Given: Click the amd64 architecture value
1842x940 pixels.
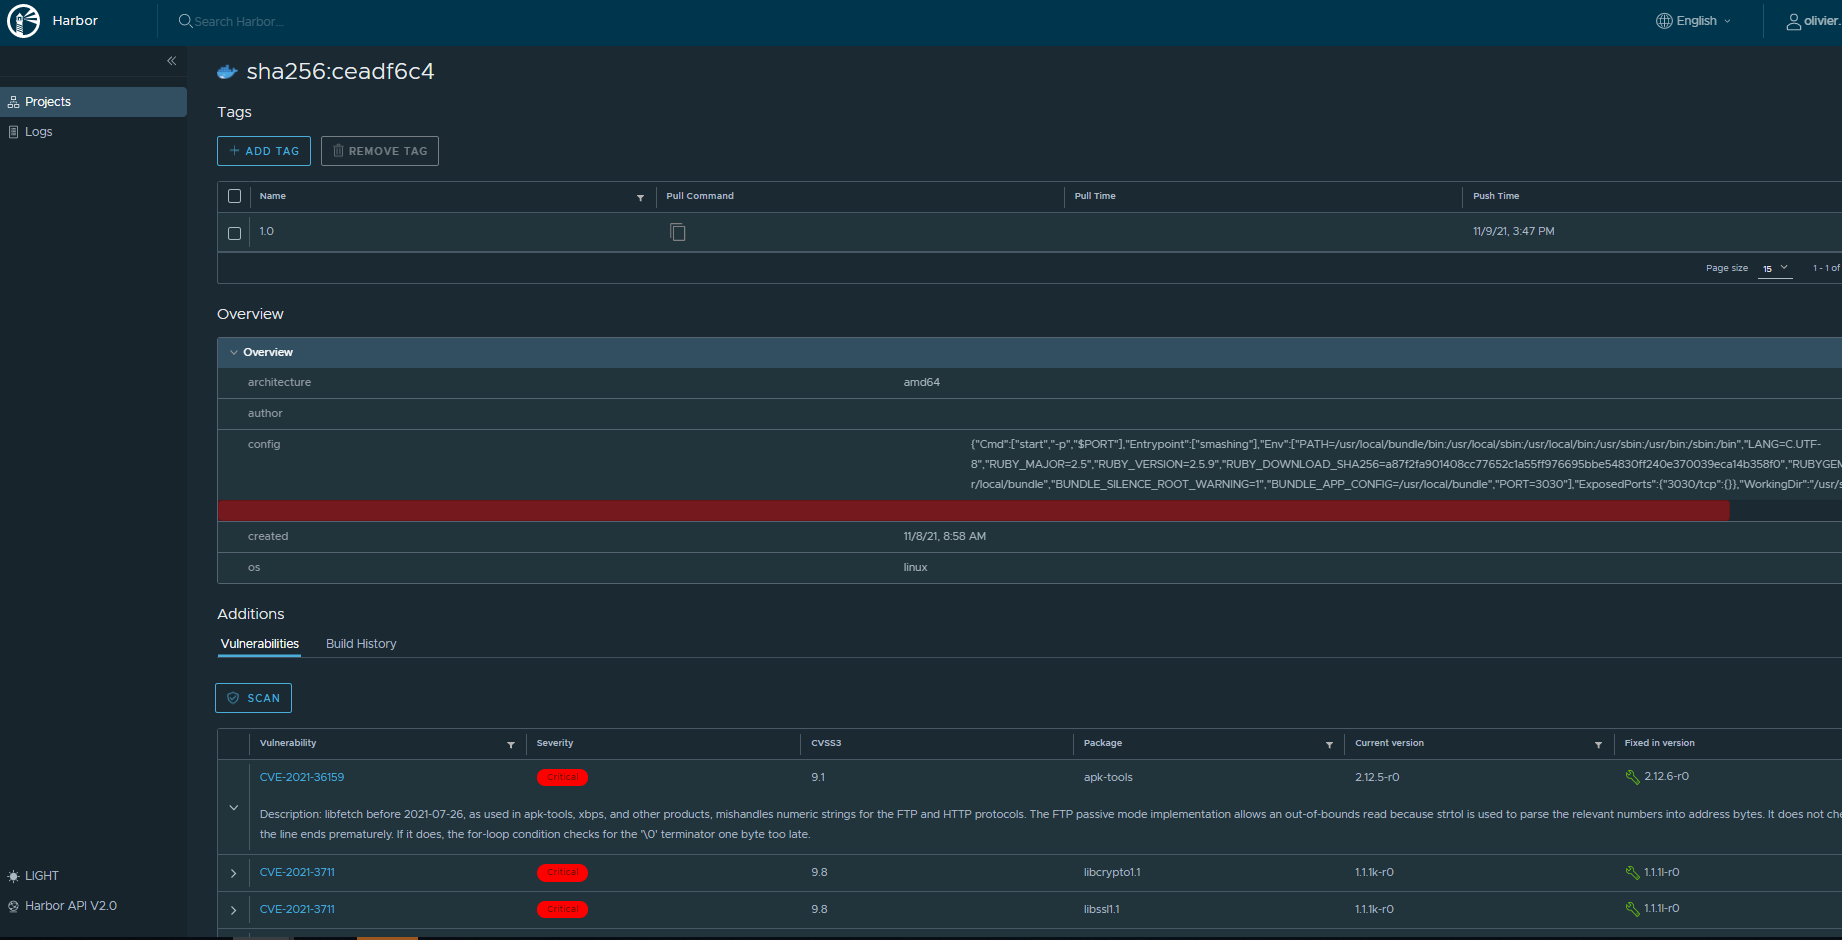Looking at the screenshot, I should point(922,382).
